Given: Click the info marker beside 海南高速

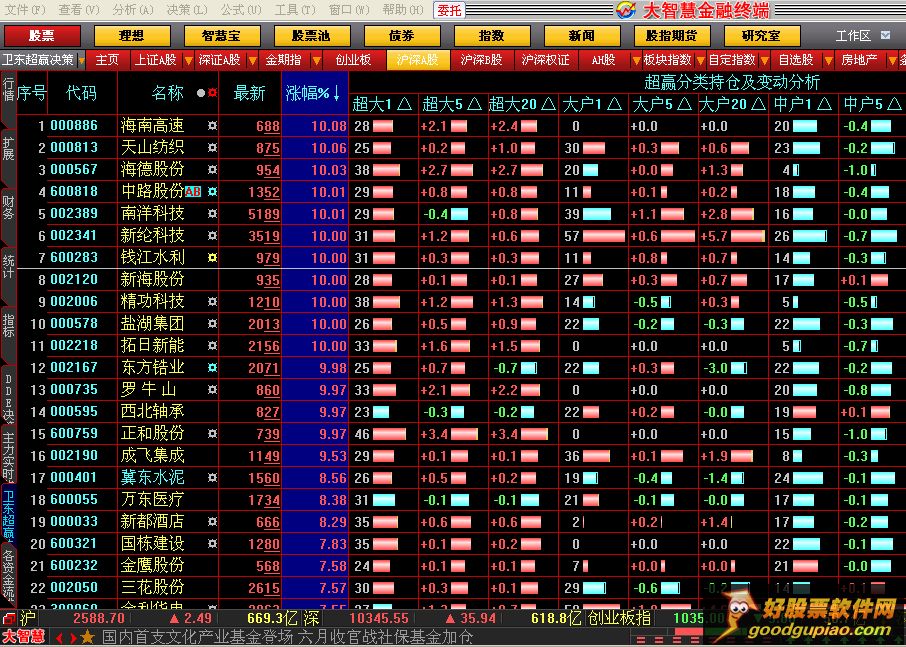Looking at the screenshot, I should click(x=213, y=125).
